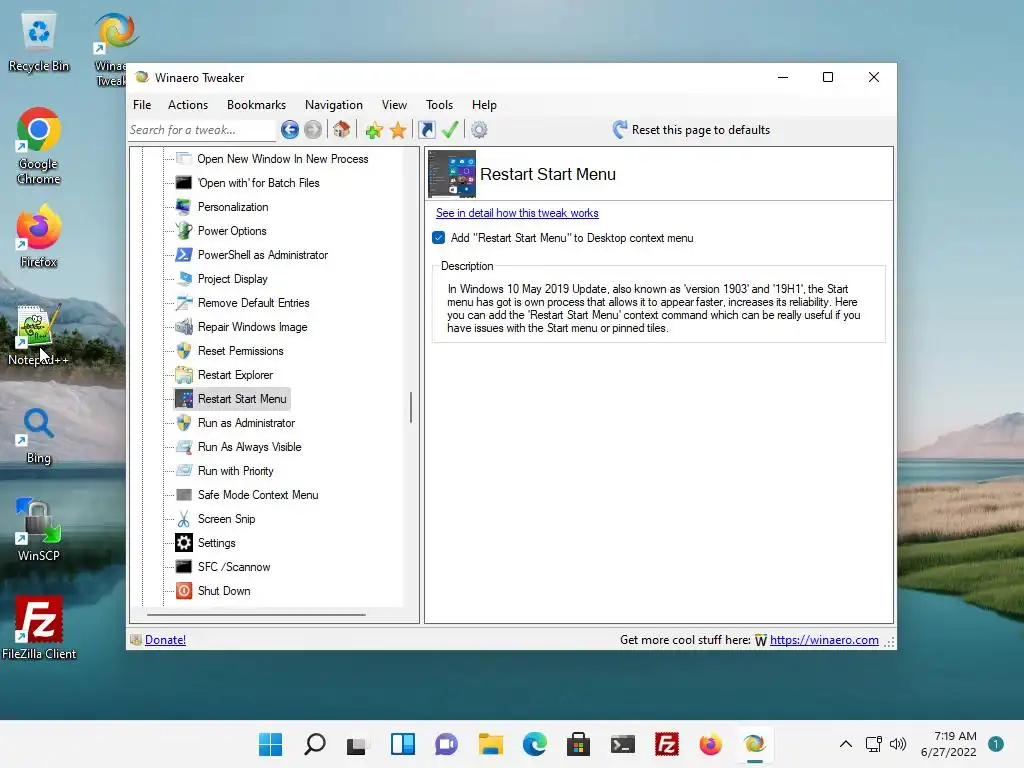Open the https://winaero.com link
The height and width of the screenshot is (768, 1024).
[x=824, y=640]
